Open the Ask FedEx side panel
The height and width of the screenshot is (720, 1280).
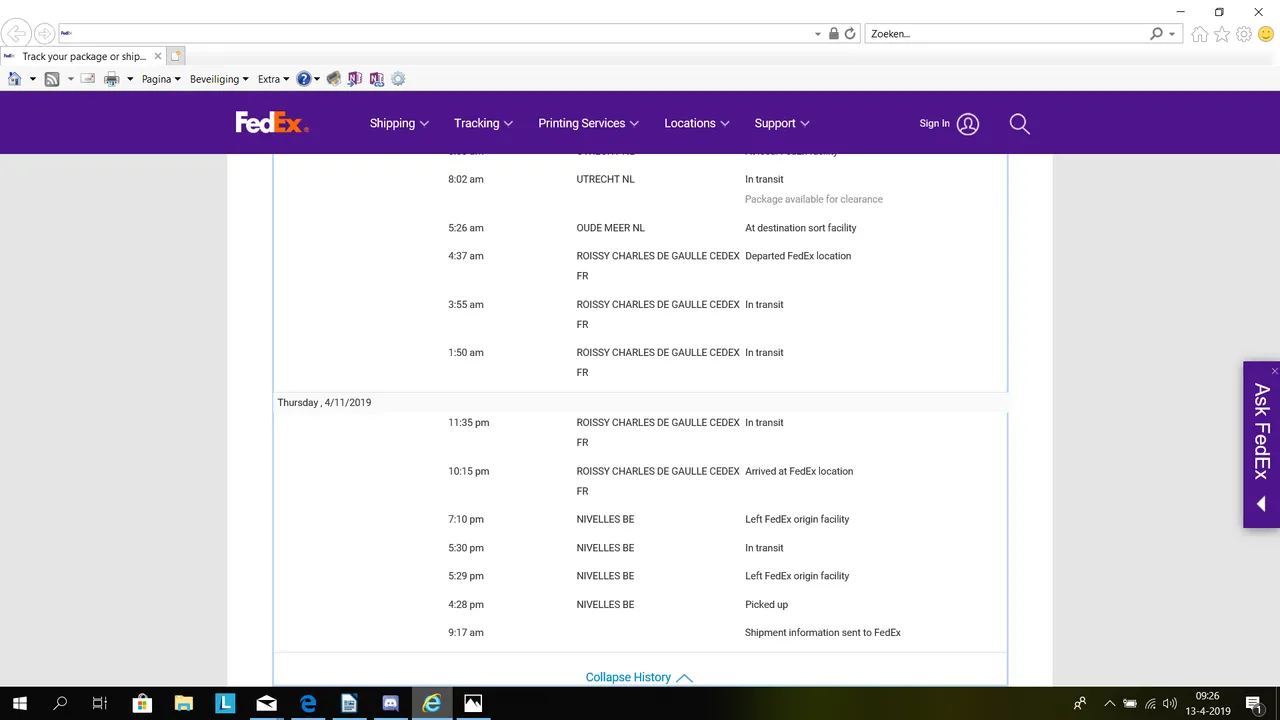click(1262, 444)
